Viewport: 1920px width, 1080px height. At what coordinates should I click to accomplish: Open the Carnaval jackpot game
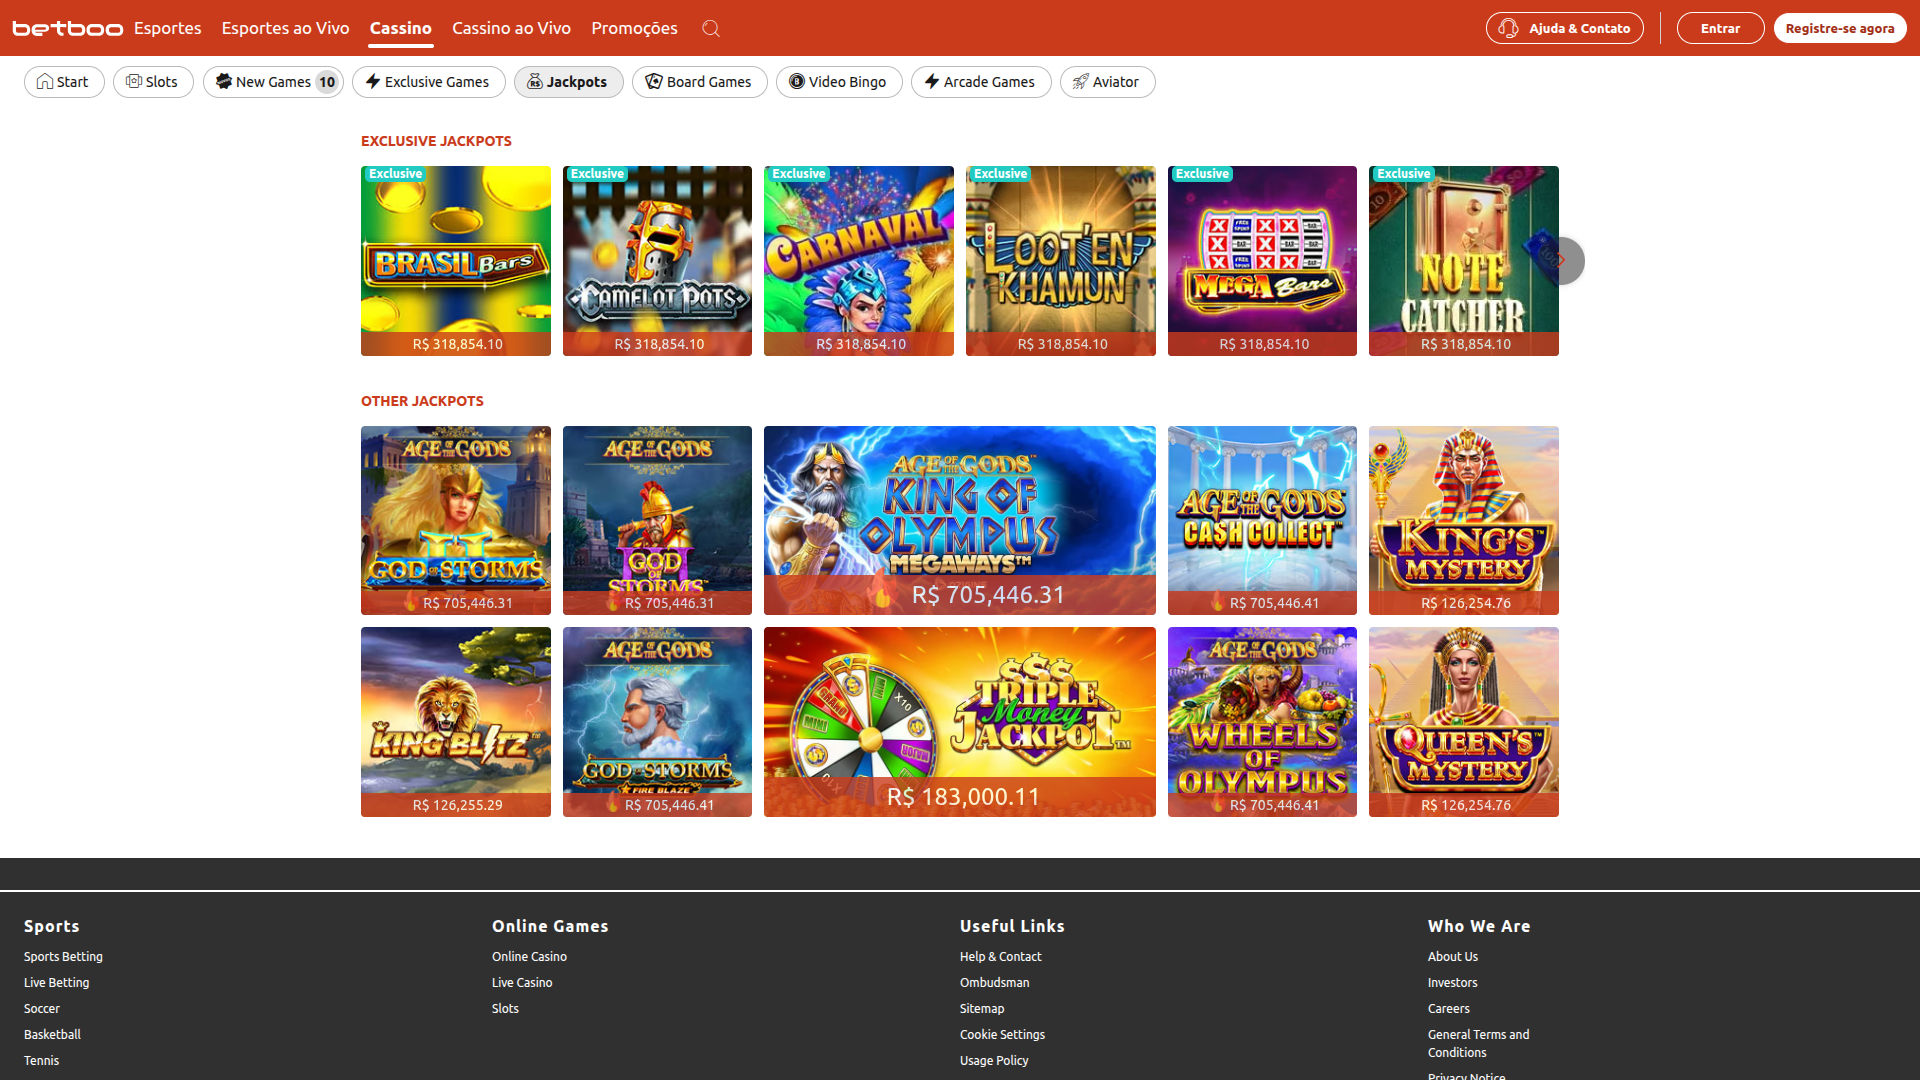[x=858, y=260]
